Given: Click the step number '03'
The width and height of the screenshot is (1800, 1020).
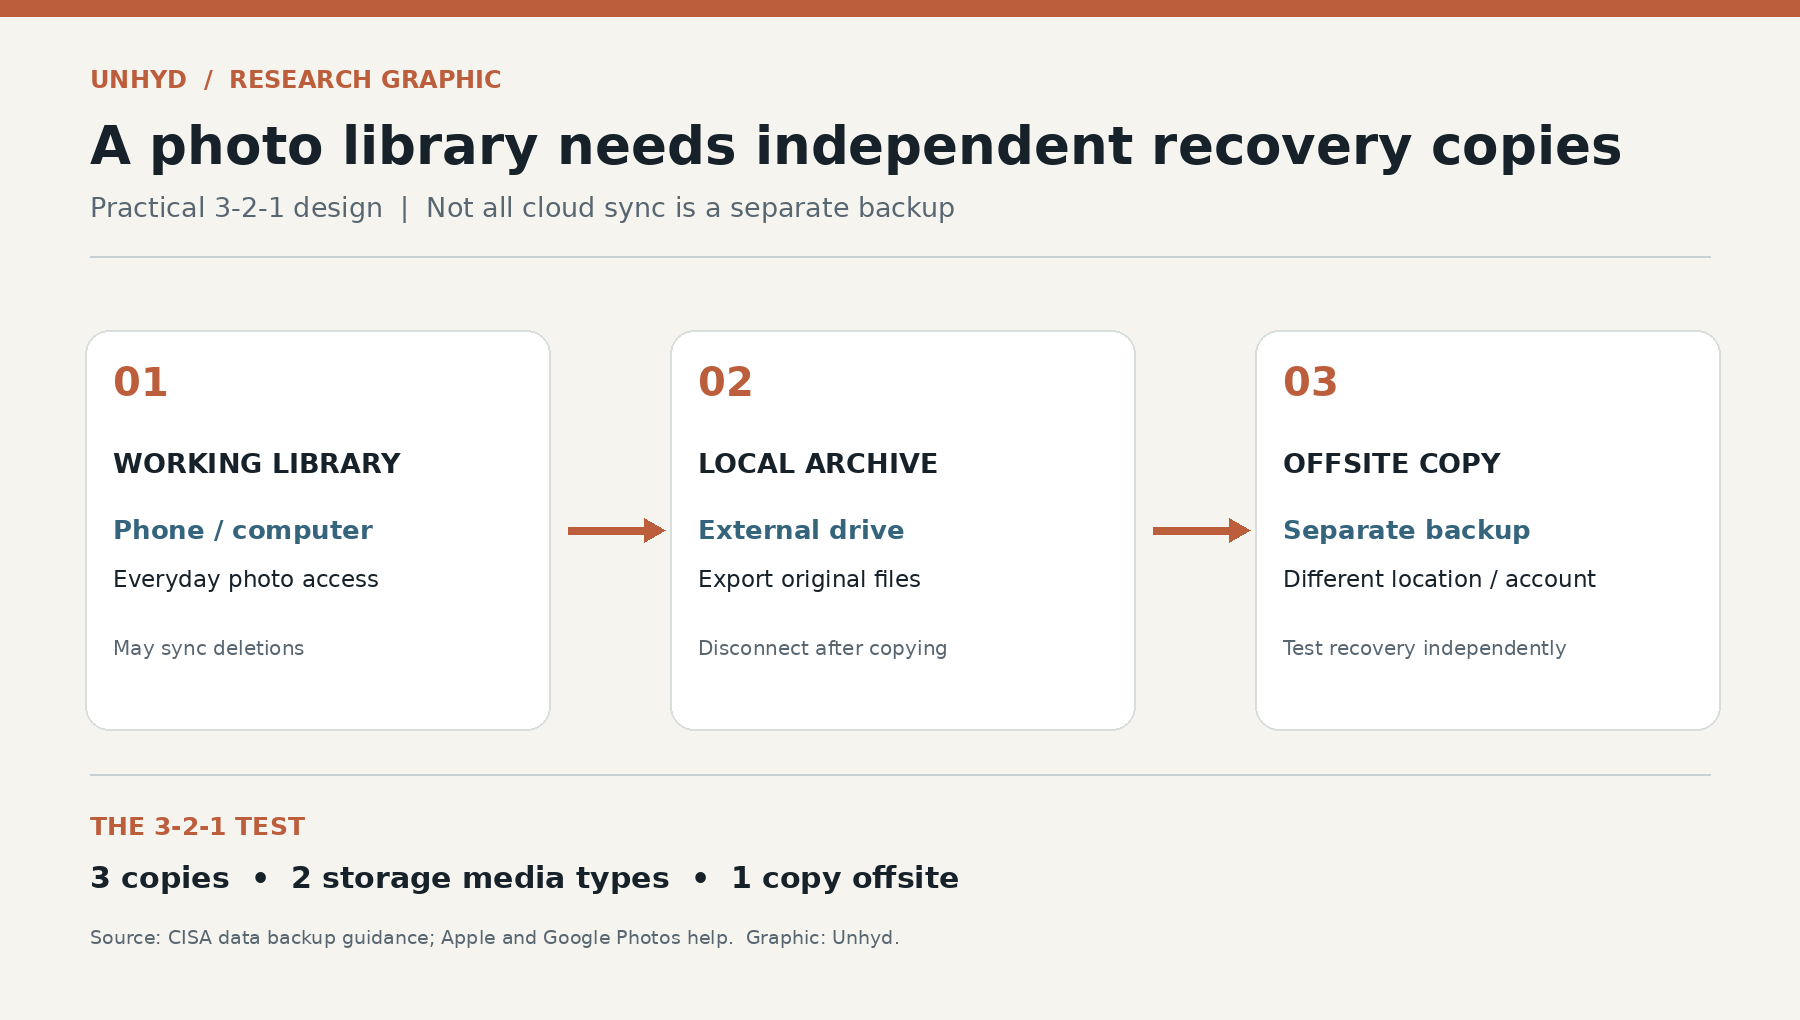Looking at the screenshot, I should pyautogui.click(x=1310, y=382).
